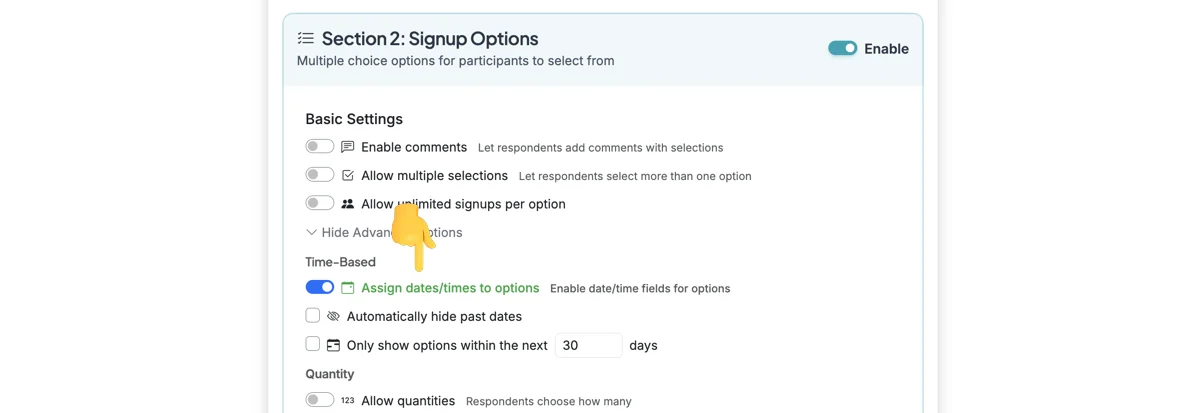Collapse the Hide Advanced Options chevron
This screenshot has width=1200, height=413.
311,233
